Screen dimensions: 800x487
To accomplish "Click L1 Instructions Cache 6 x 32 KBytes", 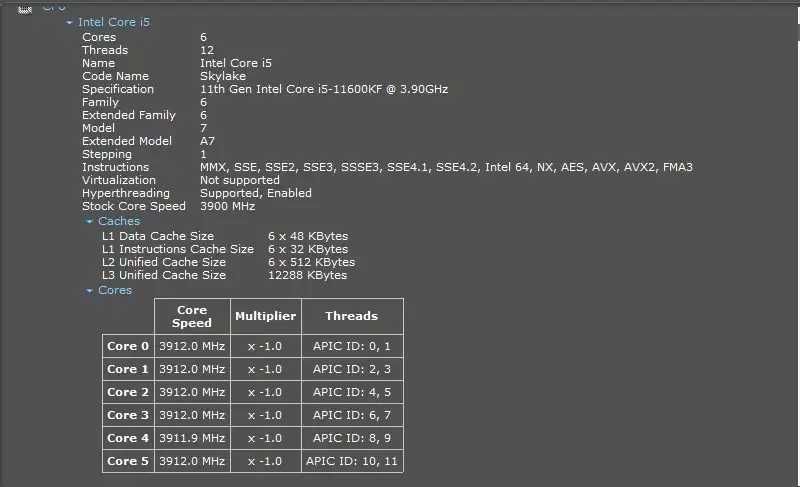I will 308,249.
